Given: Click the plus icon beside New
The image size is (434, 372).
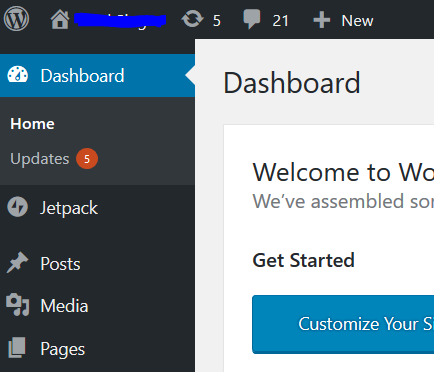Looking at the screenshot, I should tap(321, 20).
